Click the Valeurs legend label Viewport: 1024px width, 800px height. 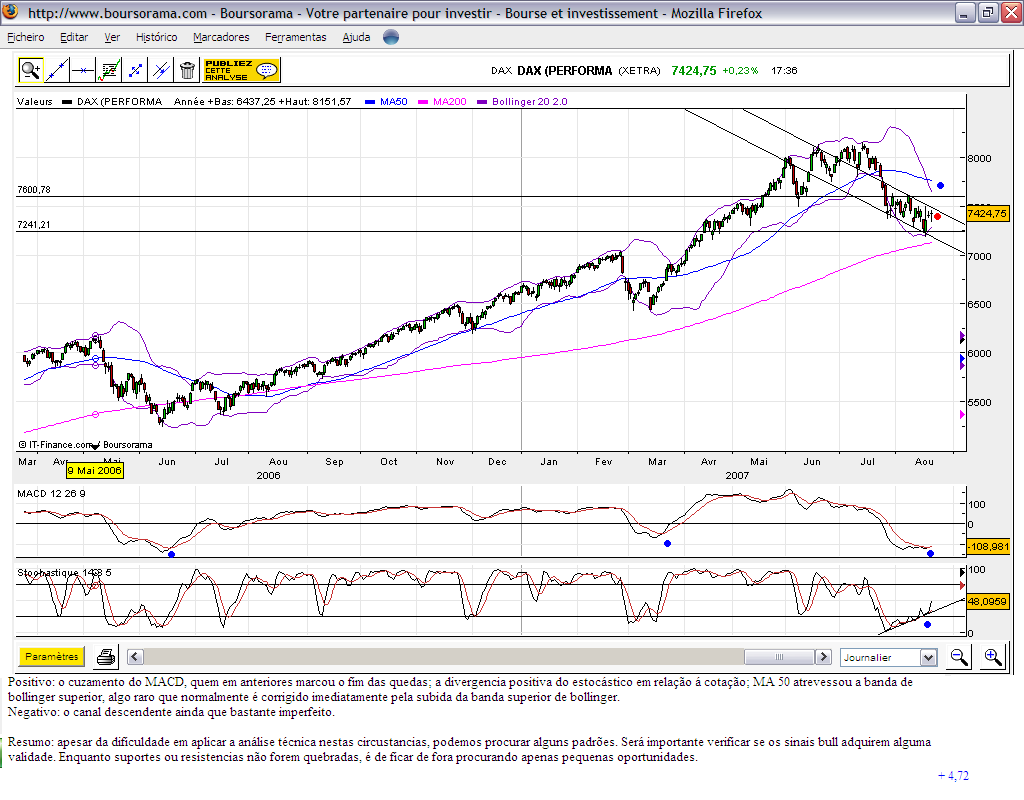(35, 102)
